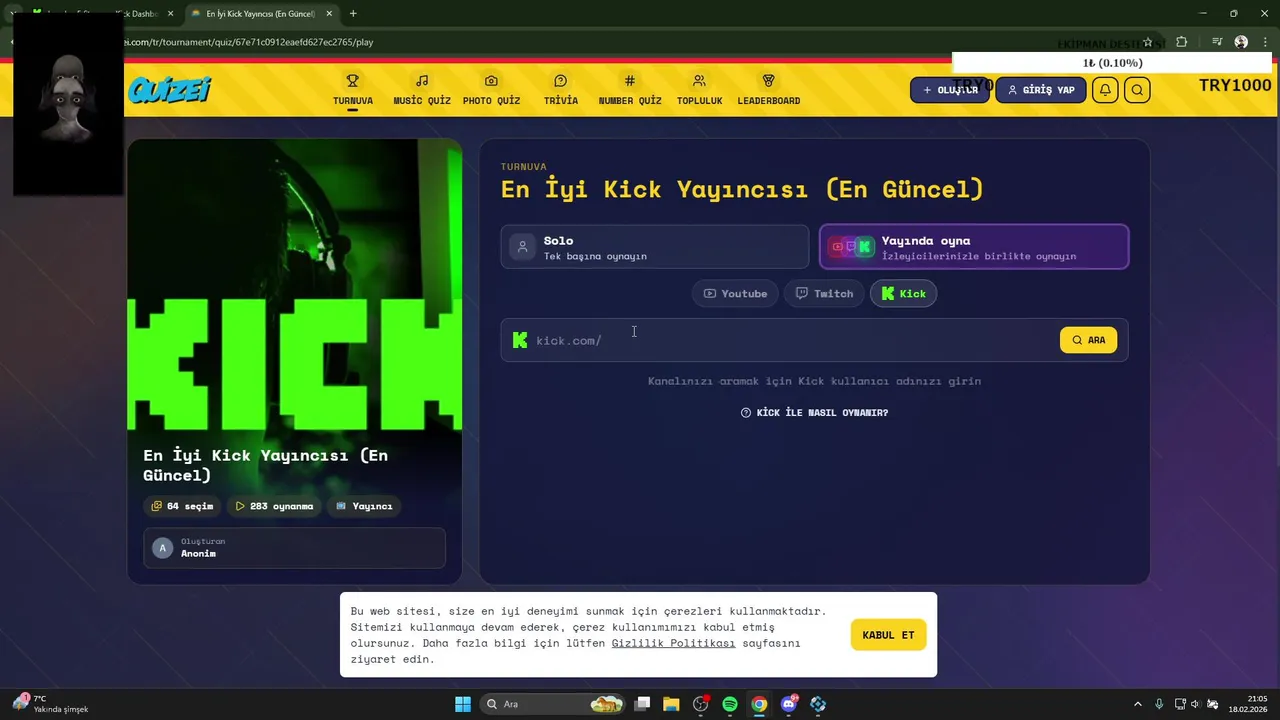This screenshot has height=720, width=1280.
Task: Click the yellow ARA search button
Action: click(x=1089, y=340)
